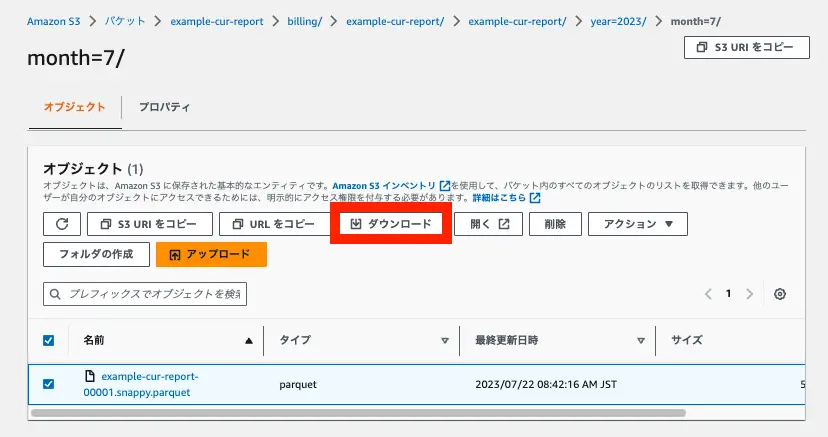Click the settings gear icon in table
Screen dimensions: 828x437
pos(780,294)
